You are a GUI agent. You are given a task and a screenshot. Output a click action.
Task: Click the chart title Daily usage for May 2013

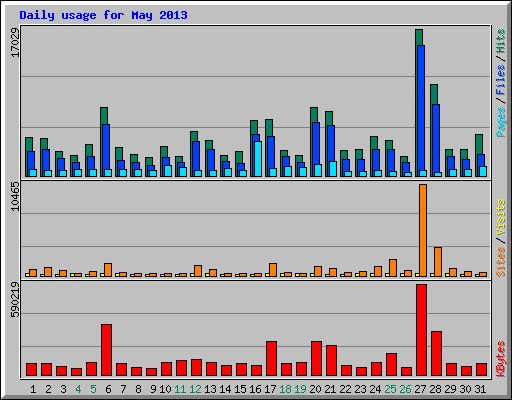103,15
